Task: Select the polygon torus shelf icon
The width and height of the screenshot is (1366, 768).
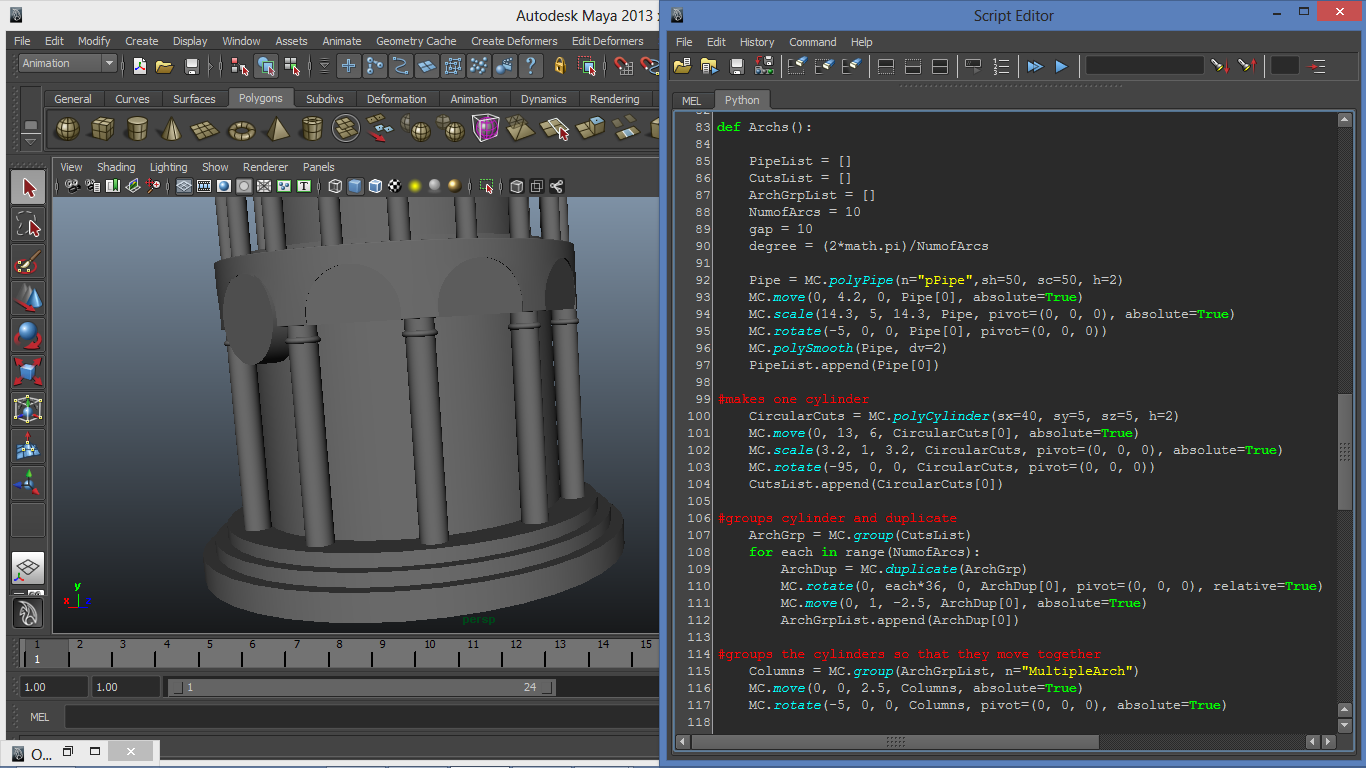Action: point(241,129)
